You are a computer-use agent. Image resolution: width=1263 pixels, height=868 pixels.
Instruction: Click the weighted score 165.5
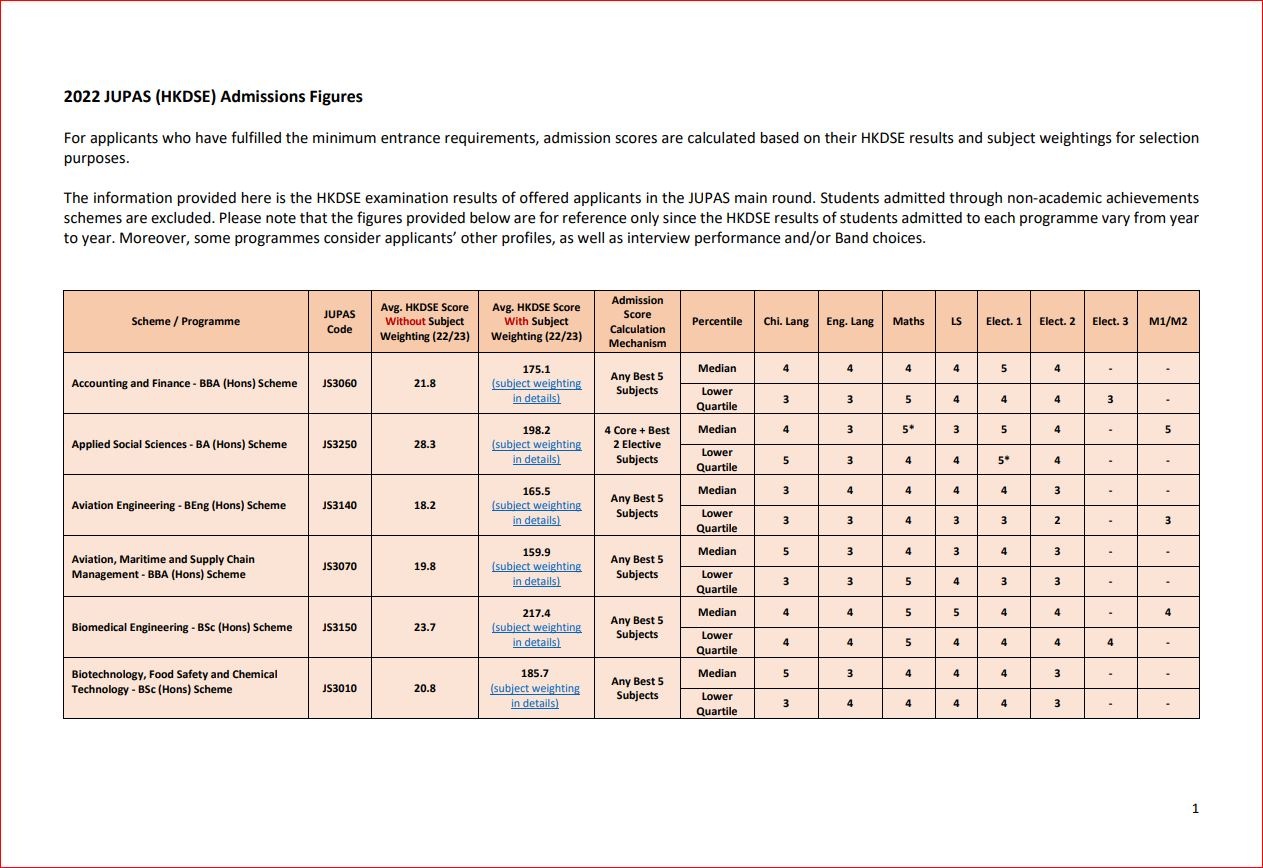(x=536, y=491)
